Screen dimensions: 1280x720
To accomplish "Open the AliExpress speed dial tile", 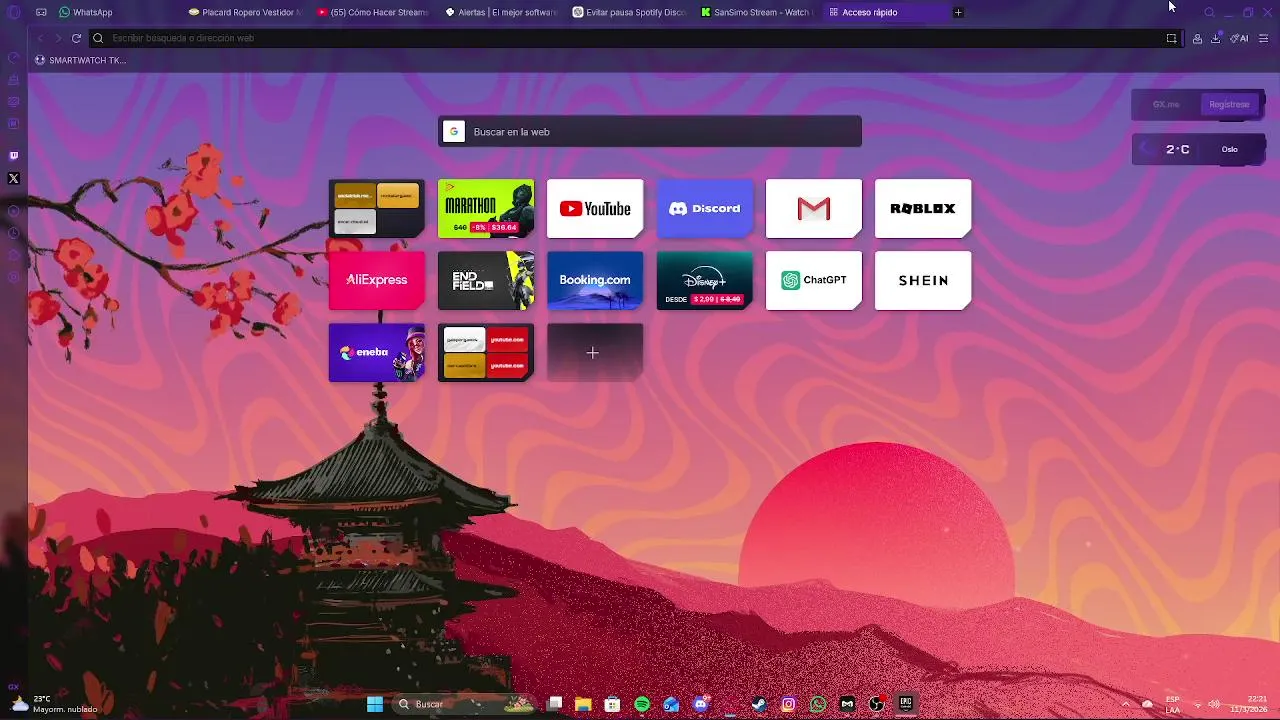I will click(x=377, y=280).
